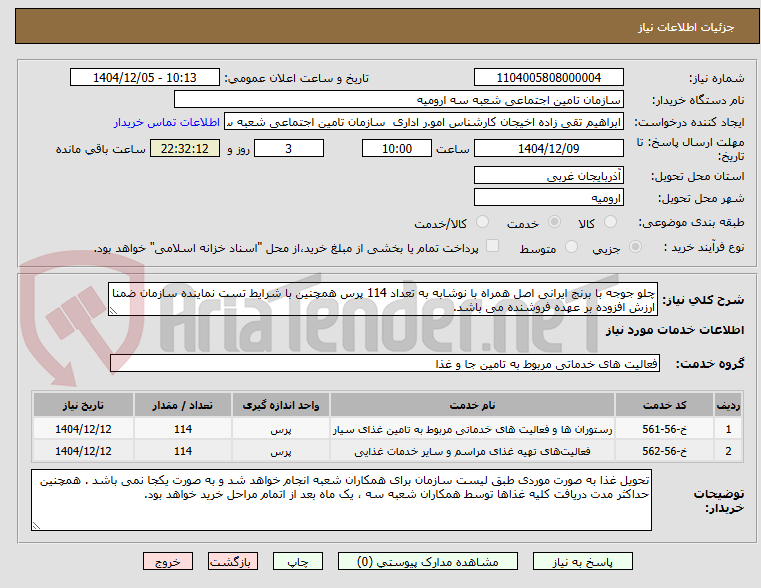The height and width of the screenshot is (588, 761).
Task: Click the row 2 date cell 1404/12/12
Action: [83, 451]
